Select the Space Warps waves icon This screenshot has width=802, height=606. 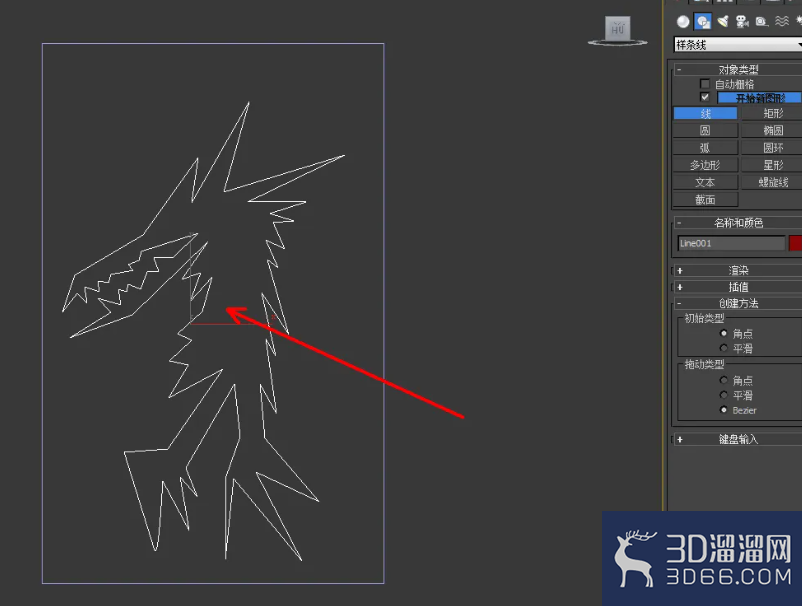pyautogui.click(x=782, y=21)
